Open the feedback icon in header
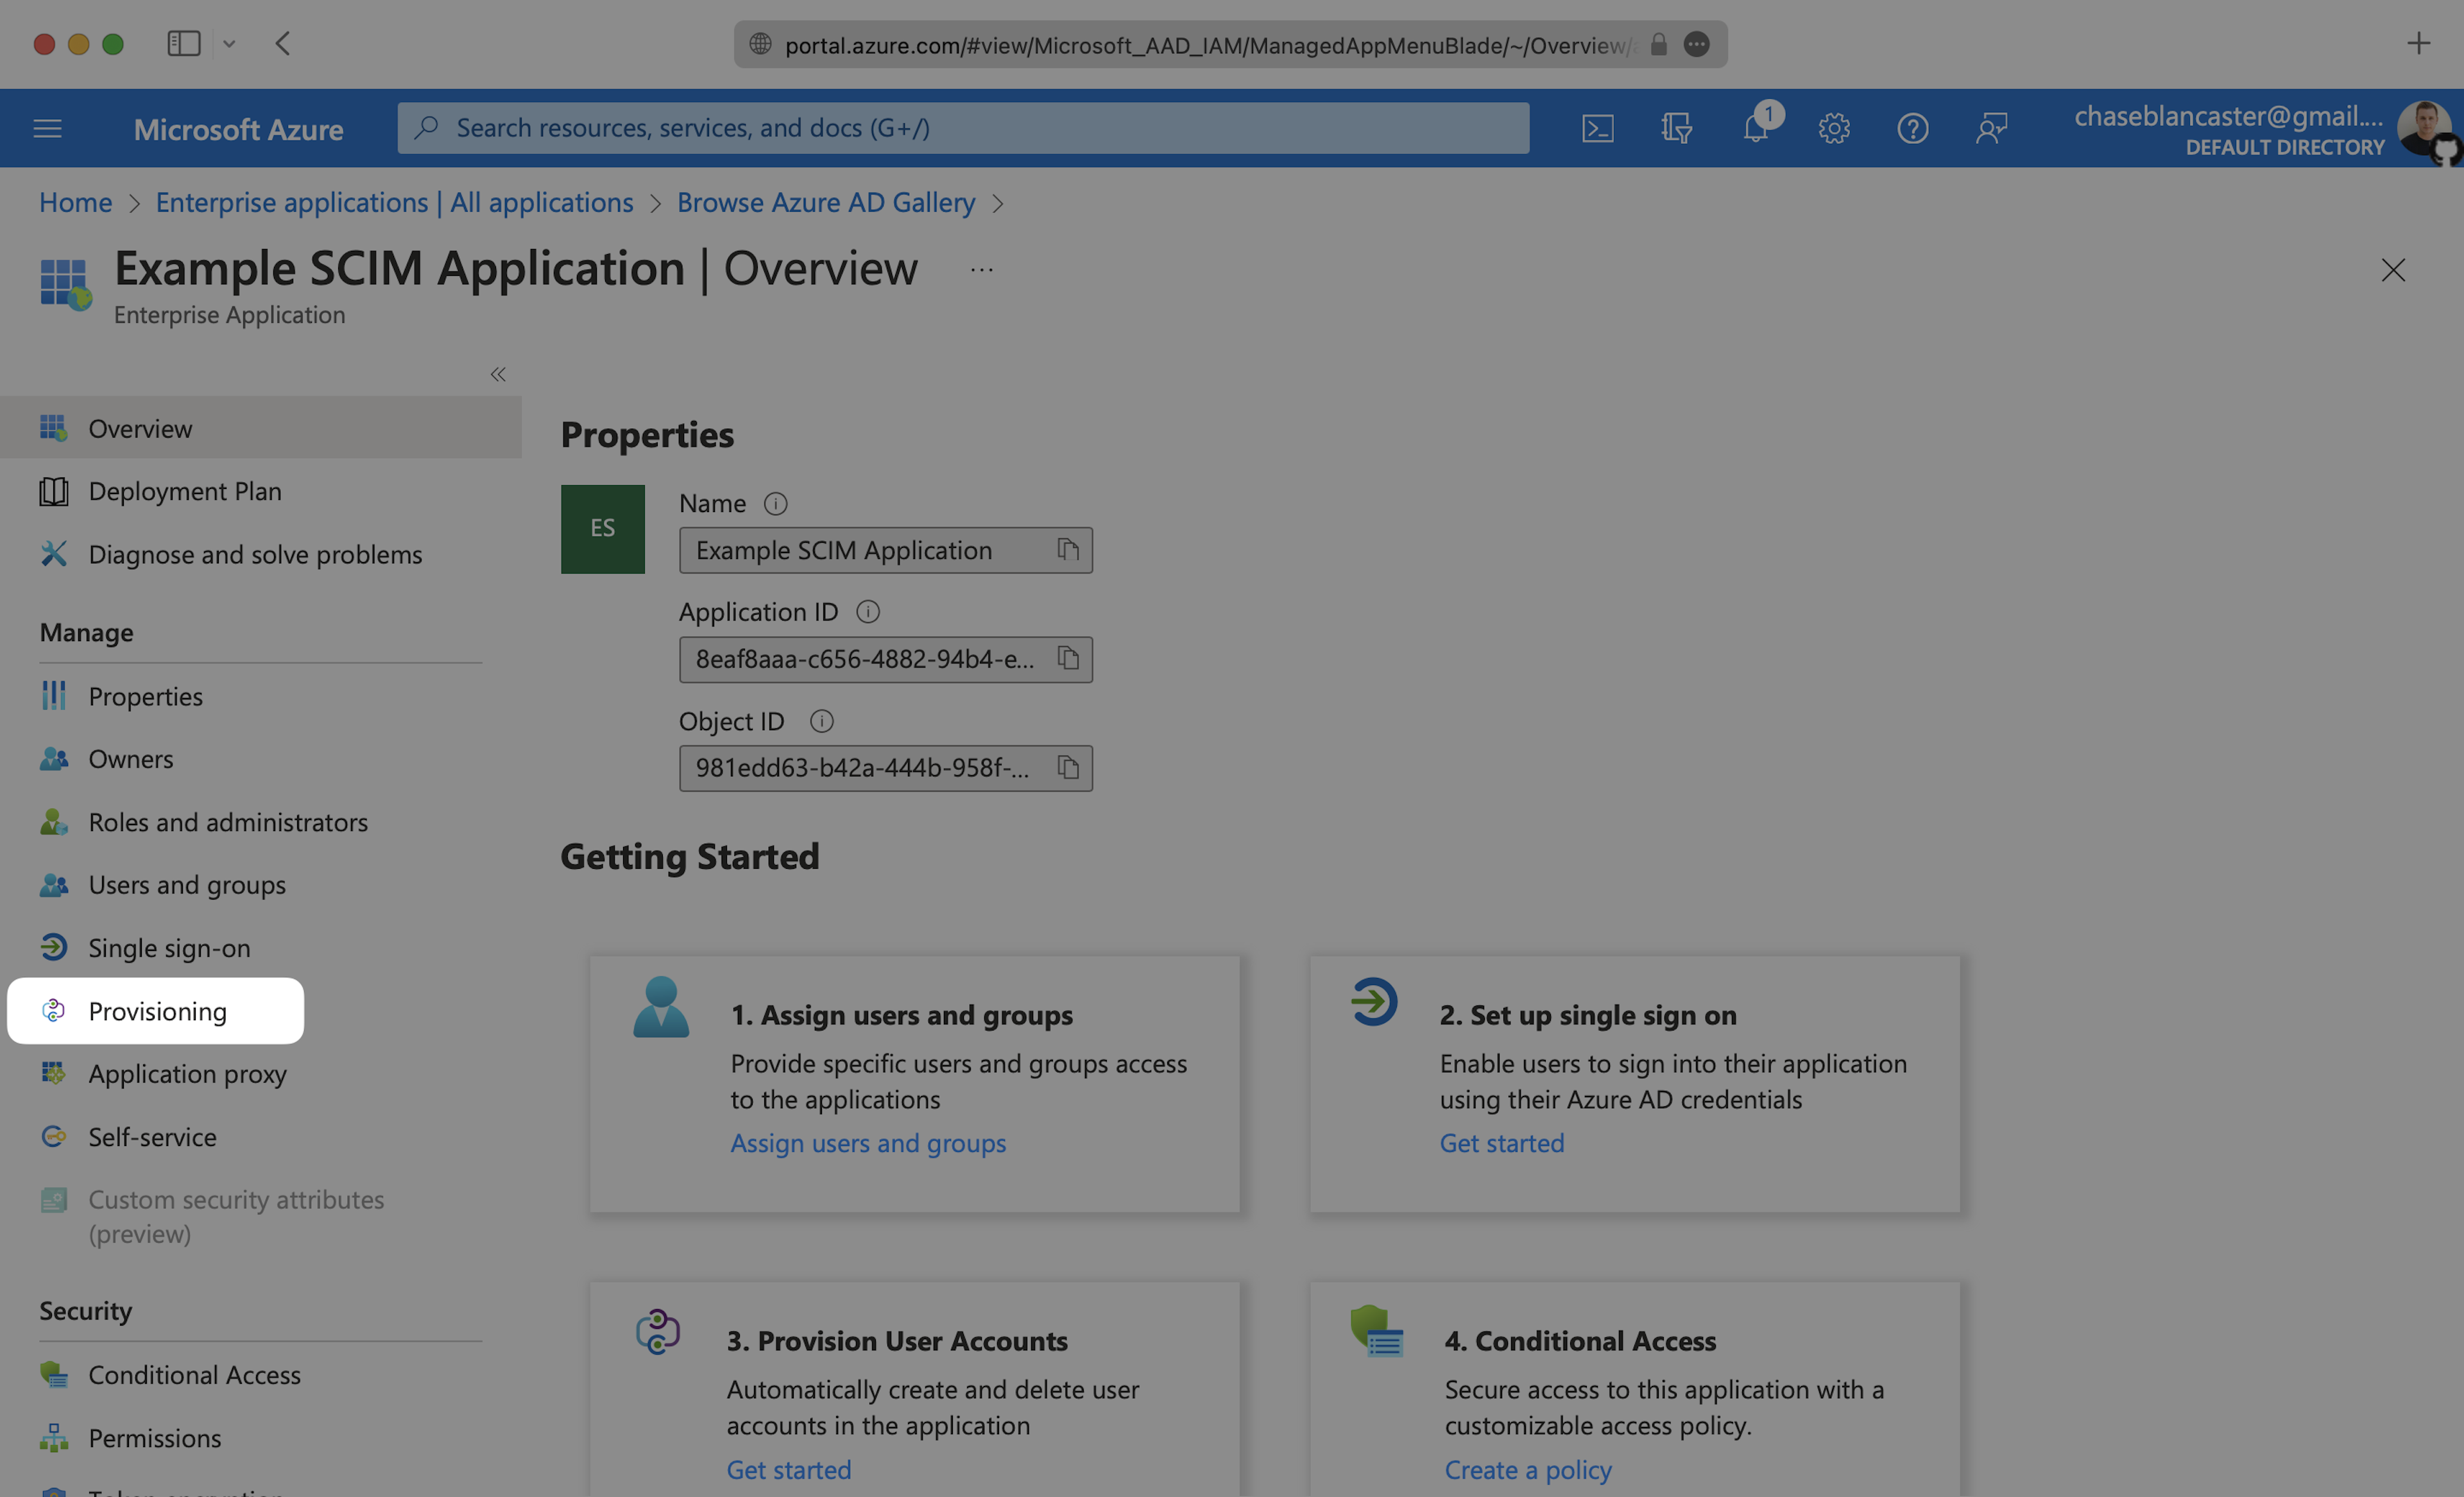 tap(1991, 128)
